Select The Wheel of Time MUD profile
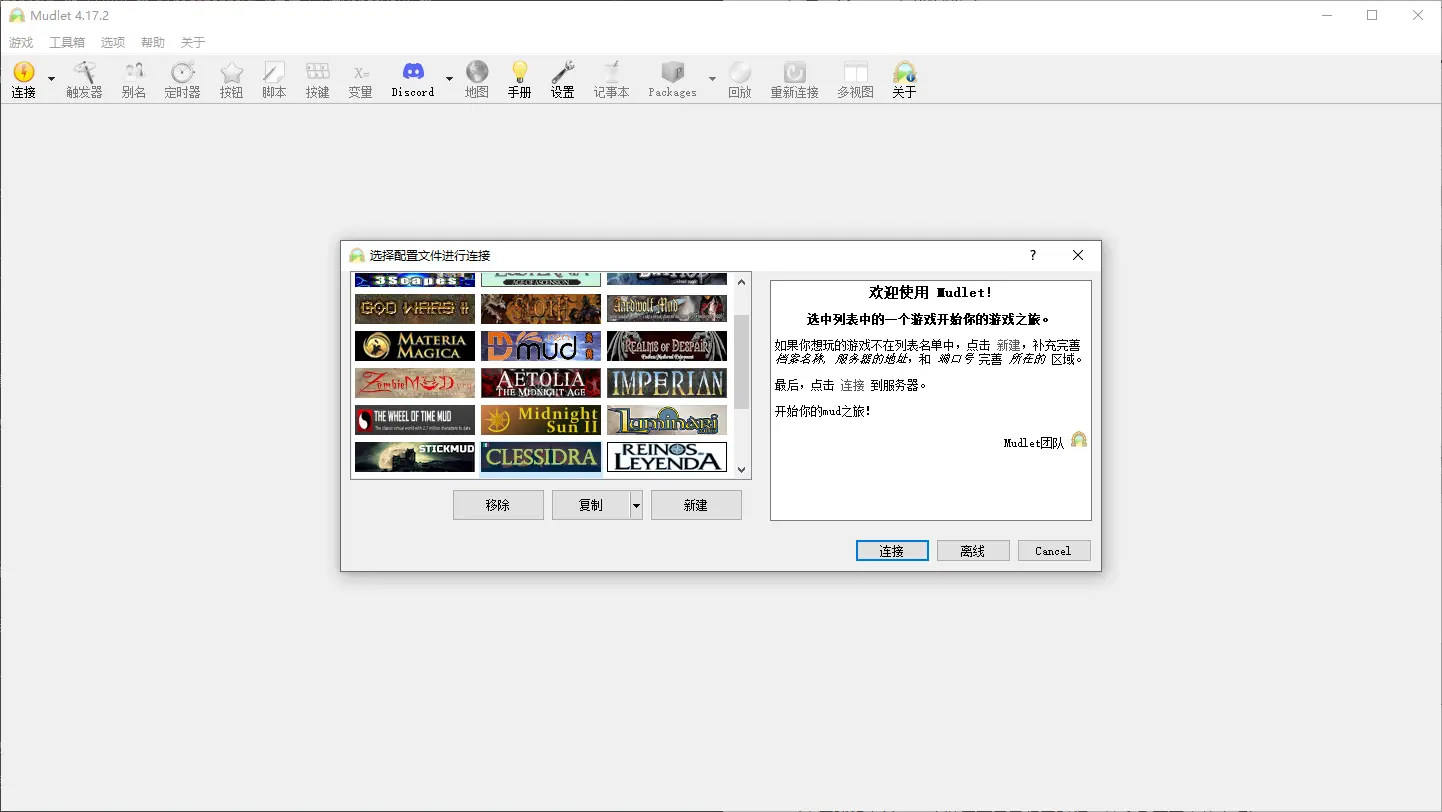This screenshot has width=1442, height=812. pos(415,420)
